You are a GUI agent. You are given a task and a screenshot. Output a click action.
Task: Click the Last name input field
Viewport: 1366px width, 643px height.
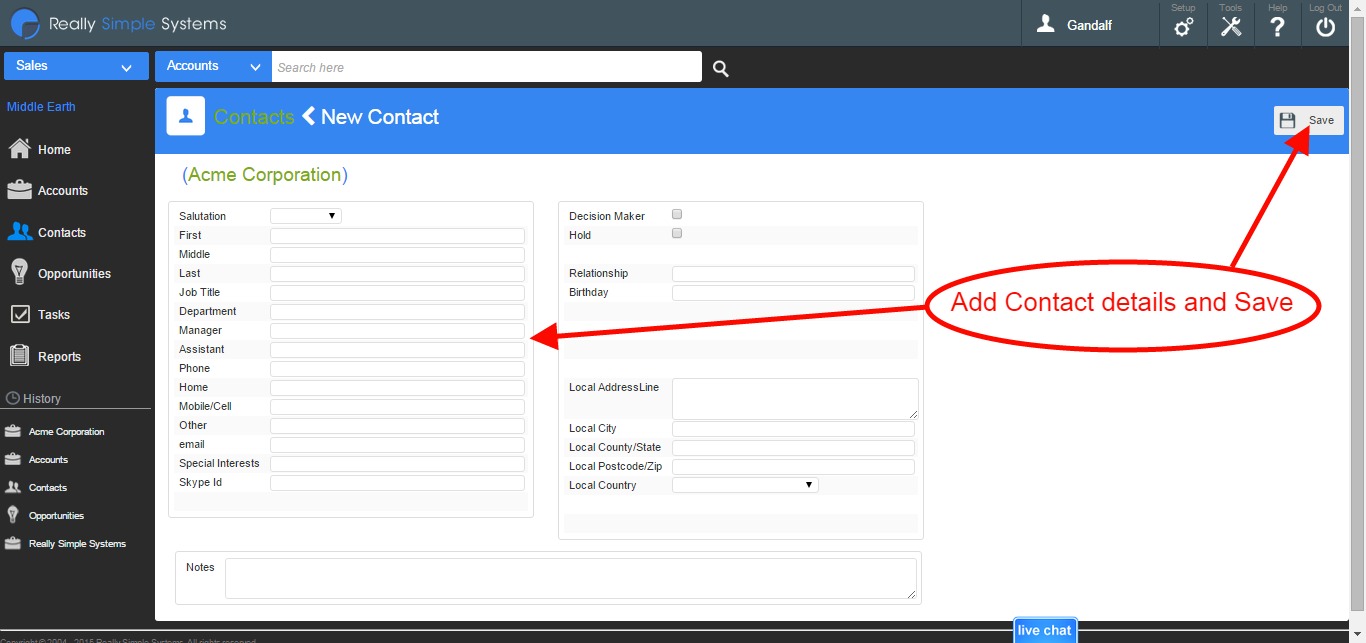click(x=397, y=274)
